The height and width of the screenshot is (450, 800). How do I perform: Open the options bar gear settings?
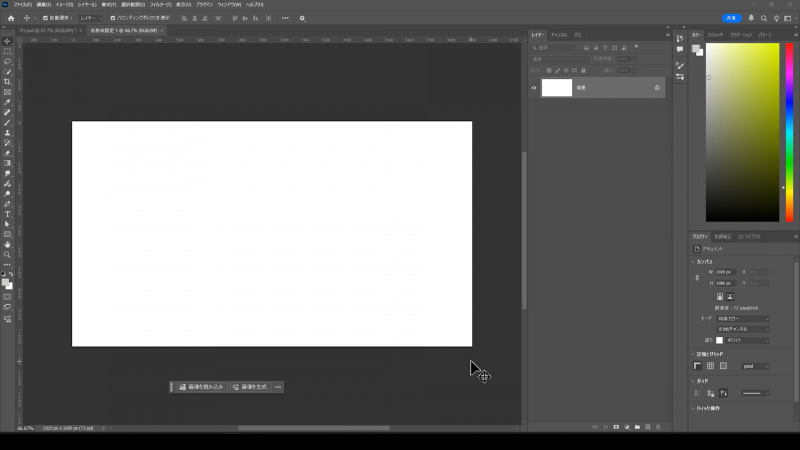pyautogui.click(x=302, y=18)
